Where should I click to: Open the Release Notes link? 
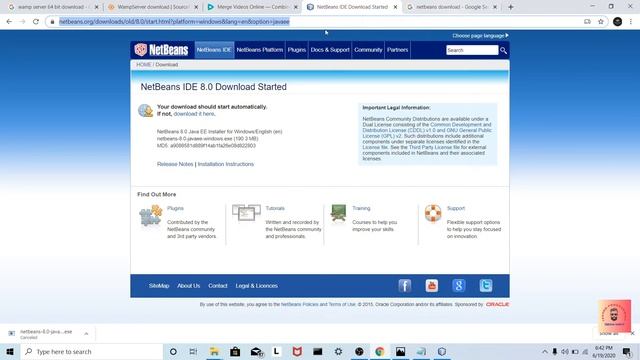pyautogui.click(x=175, y=164)
